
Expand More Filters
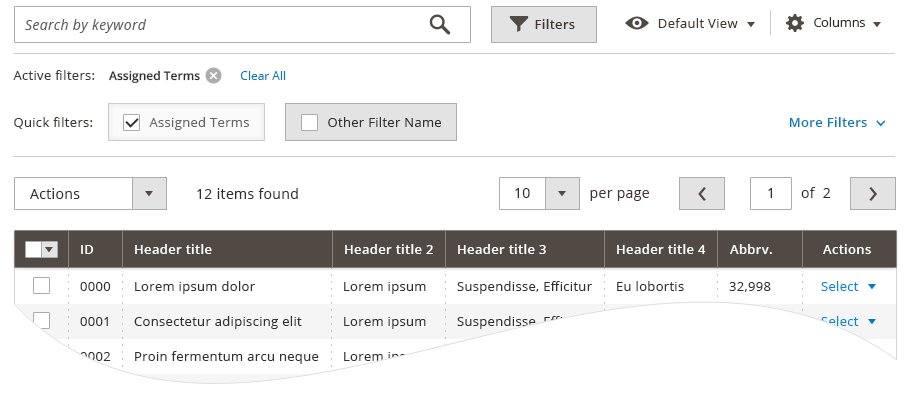pyautogui.click(x=837, y=123)
